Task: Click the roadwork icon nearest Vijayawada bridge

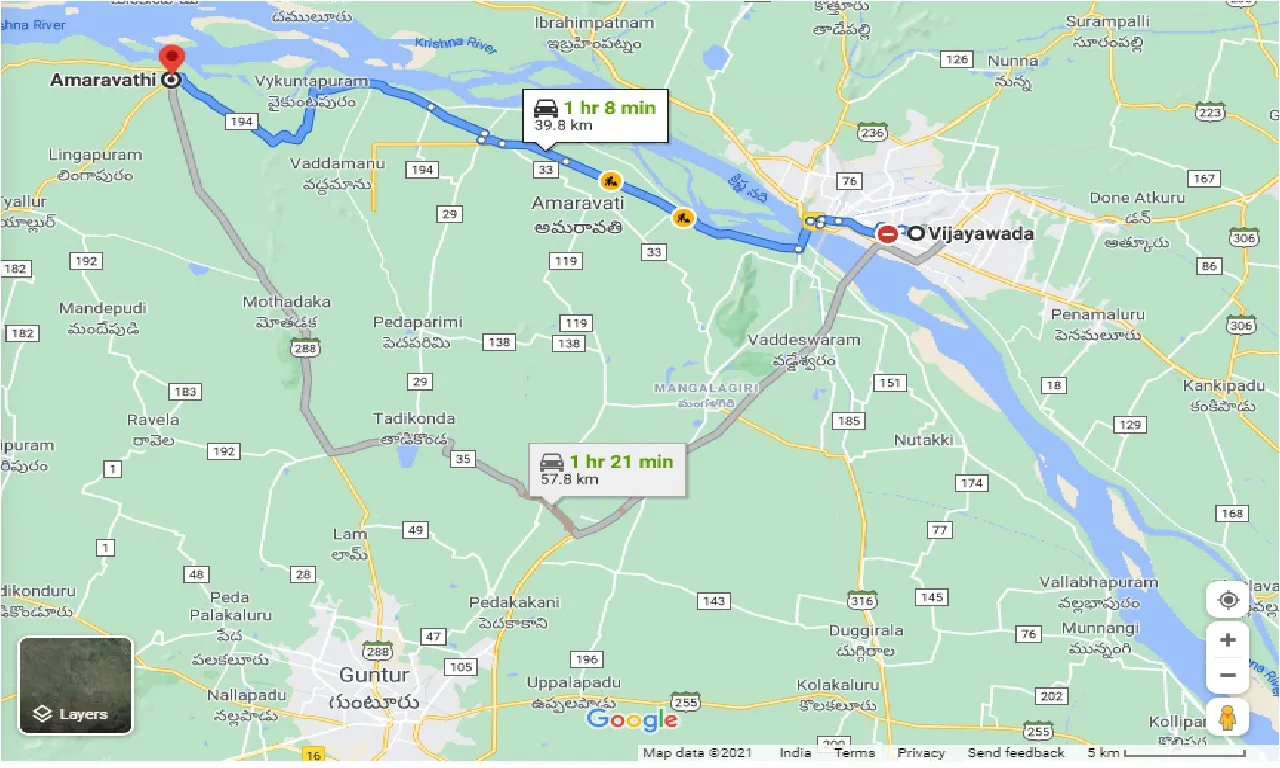Action: click(683, 216)
